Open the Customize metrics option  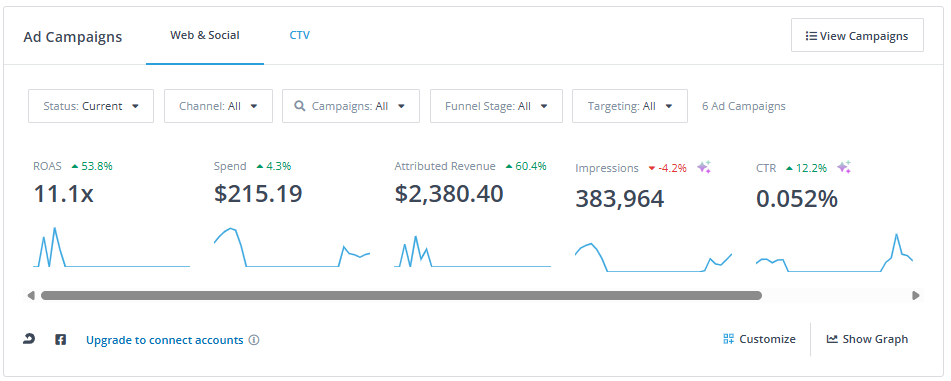[x=759, y=339]
